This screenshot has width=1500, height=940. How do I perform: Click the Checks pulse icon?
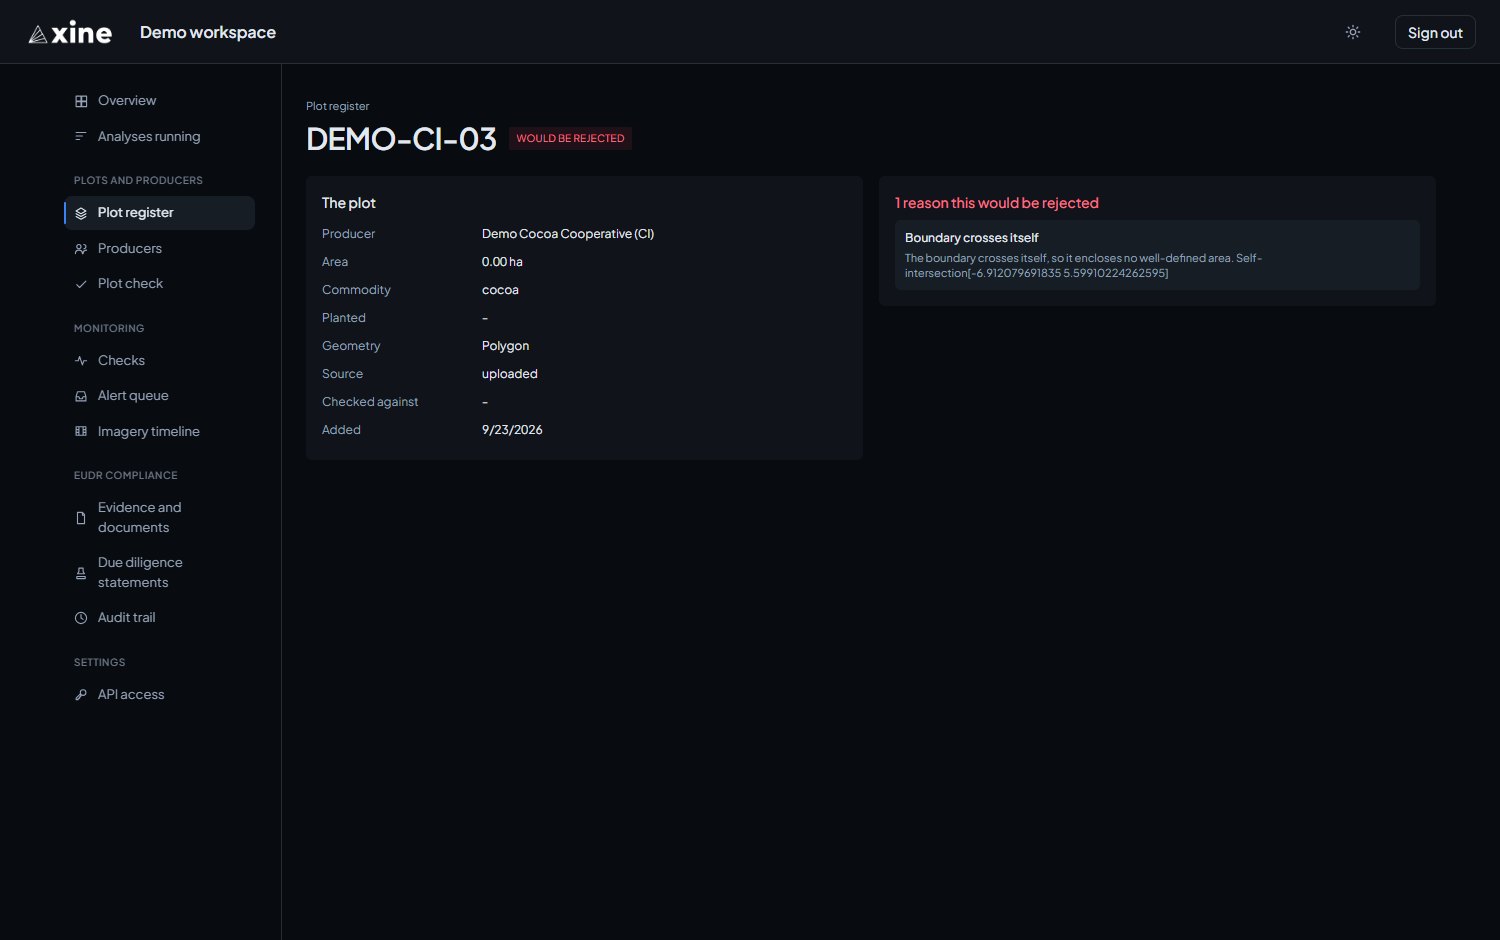(81, 361)
